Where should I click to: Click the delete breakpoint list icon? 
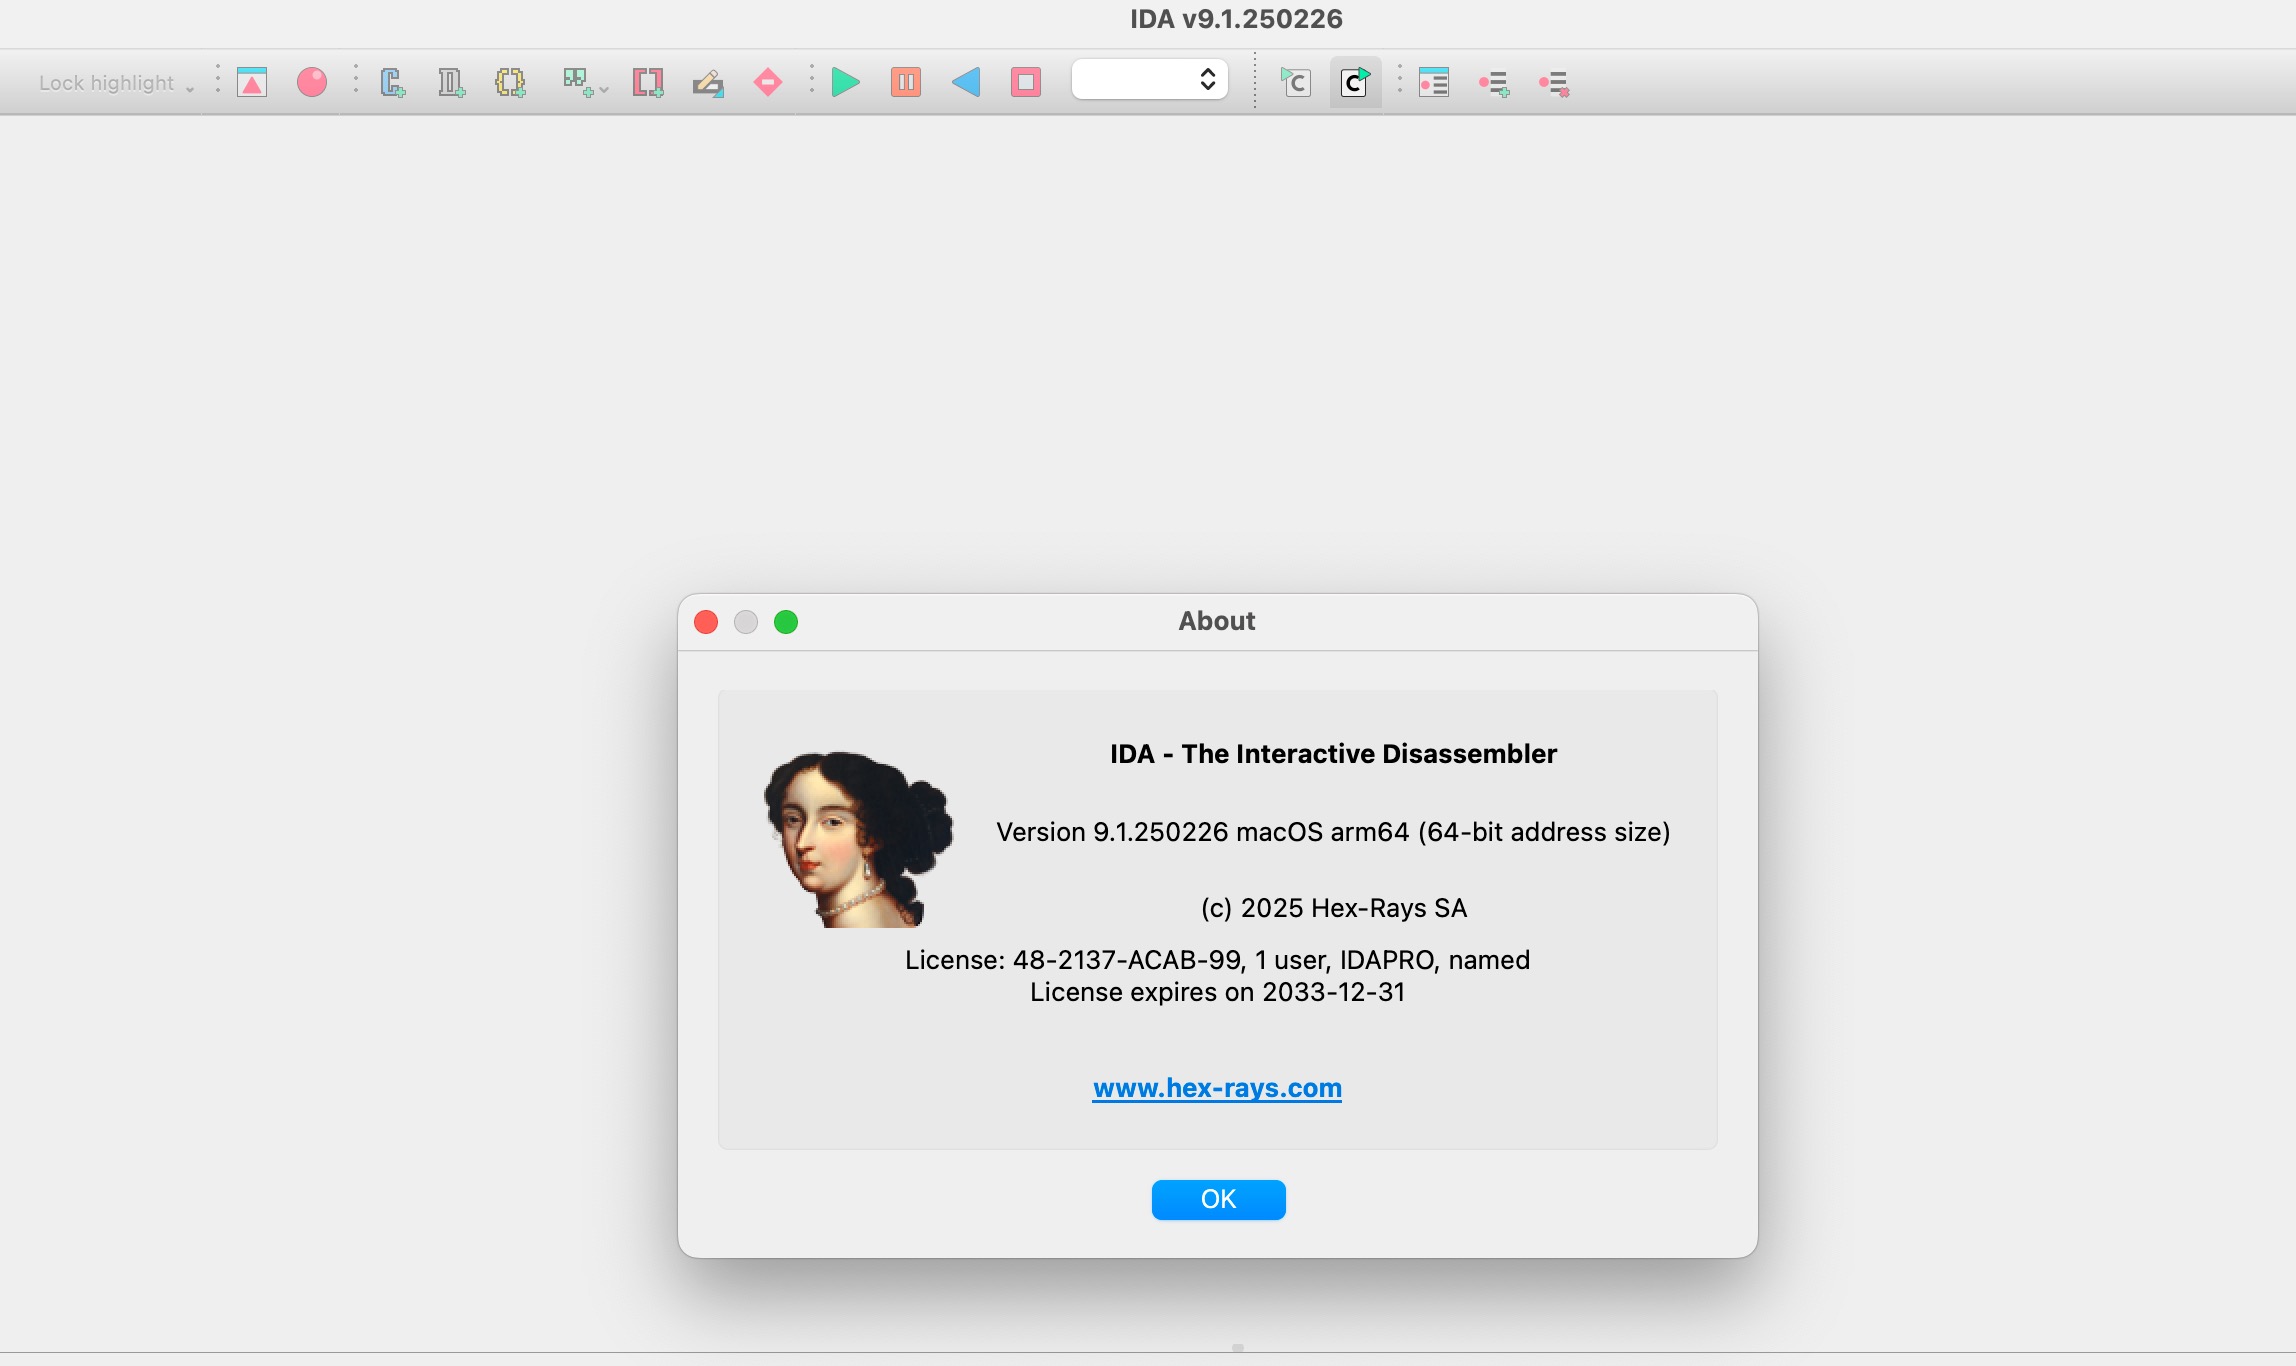pos(1554,83)
